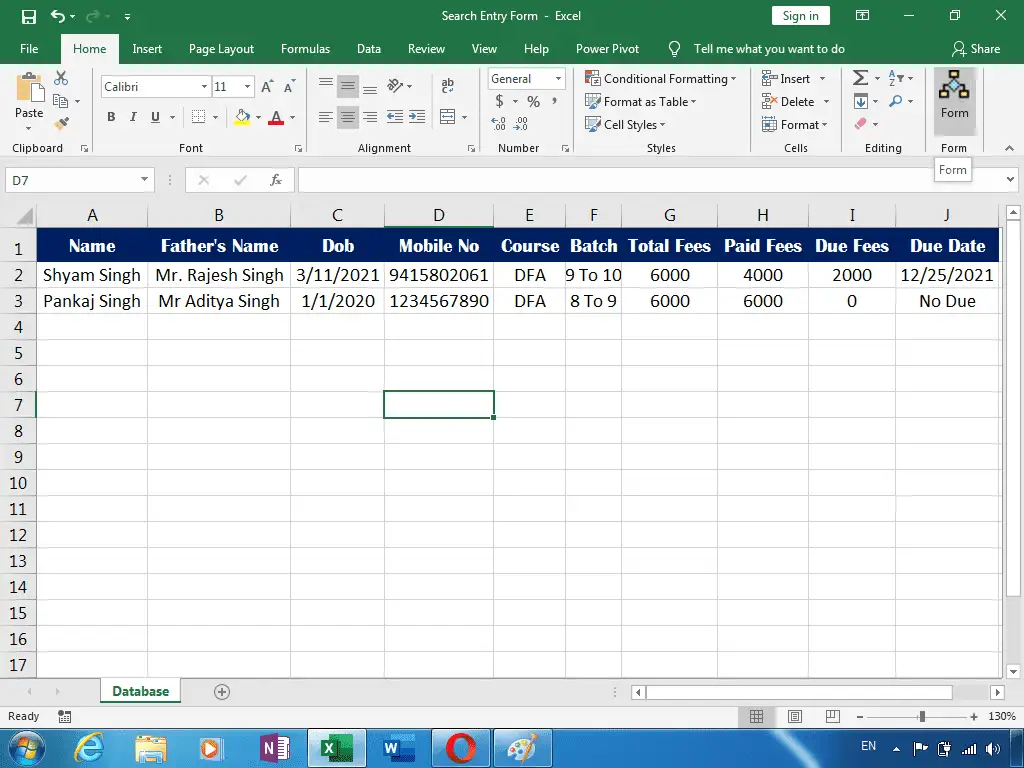Click the Borders icon
Screen dimensions: 1024x768
199,117
